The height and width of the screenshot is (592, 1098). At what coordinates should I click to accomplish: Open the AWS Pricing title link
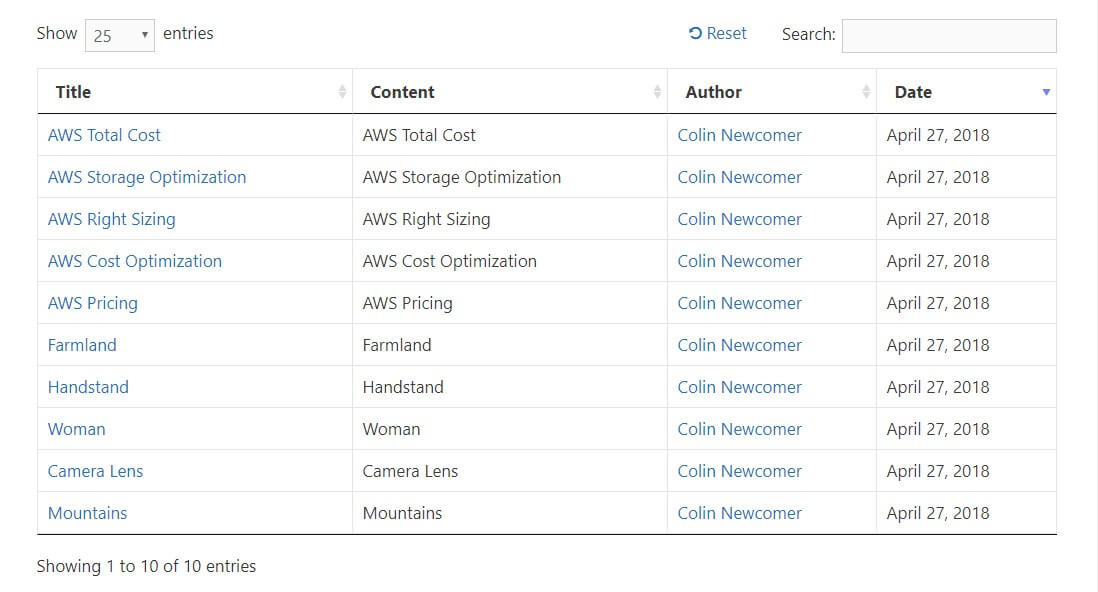pos(92,303)
